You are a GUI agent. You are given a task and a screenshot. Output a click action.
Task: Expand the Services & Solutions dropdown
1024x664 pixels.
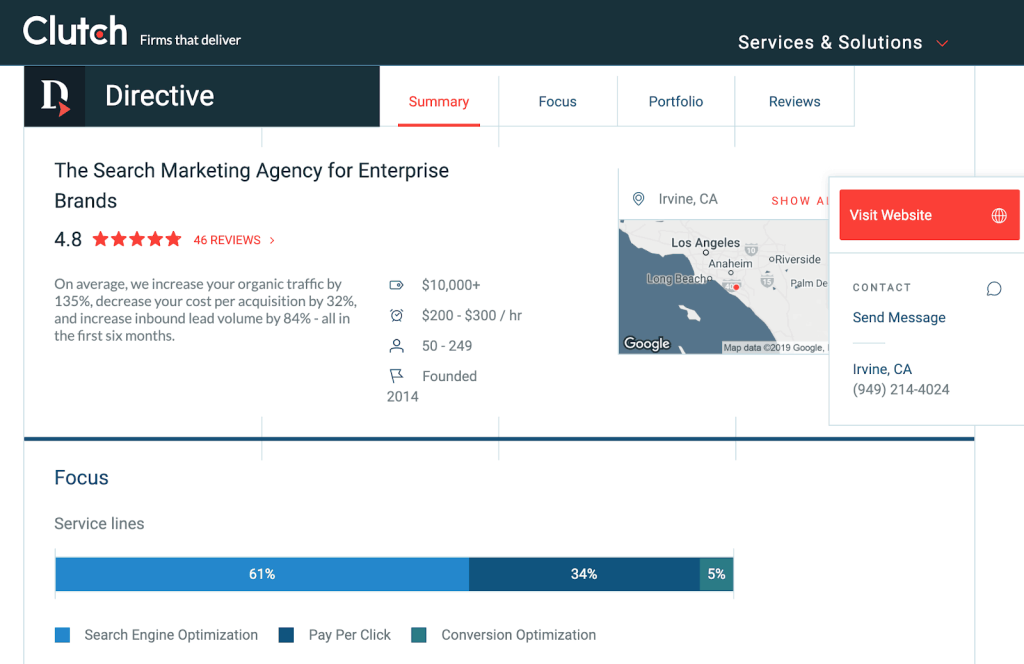(829, 42)
